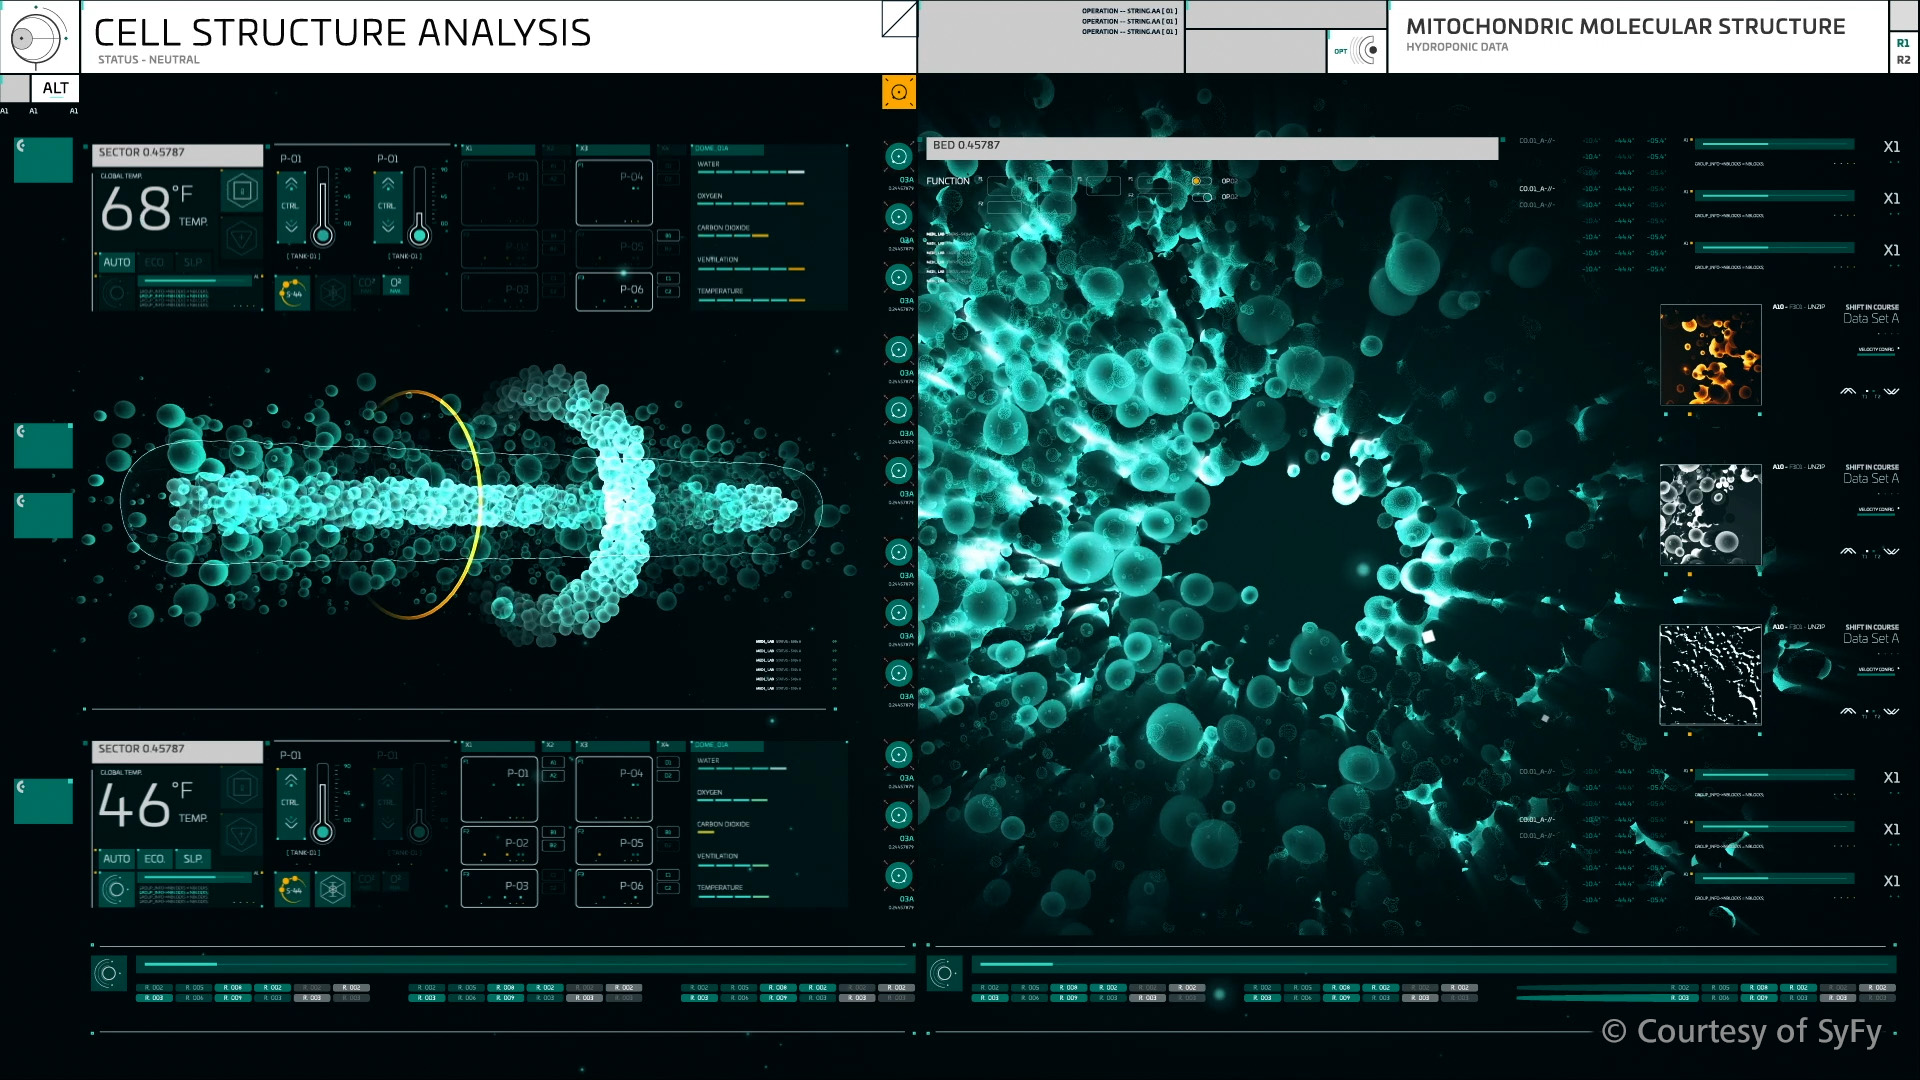Click circular icon at right timeline start
The width and height of the screenshot is (1920, 1080).
coord(945,973)
